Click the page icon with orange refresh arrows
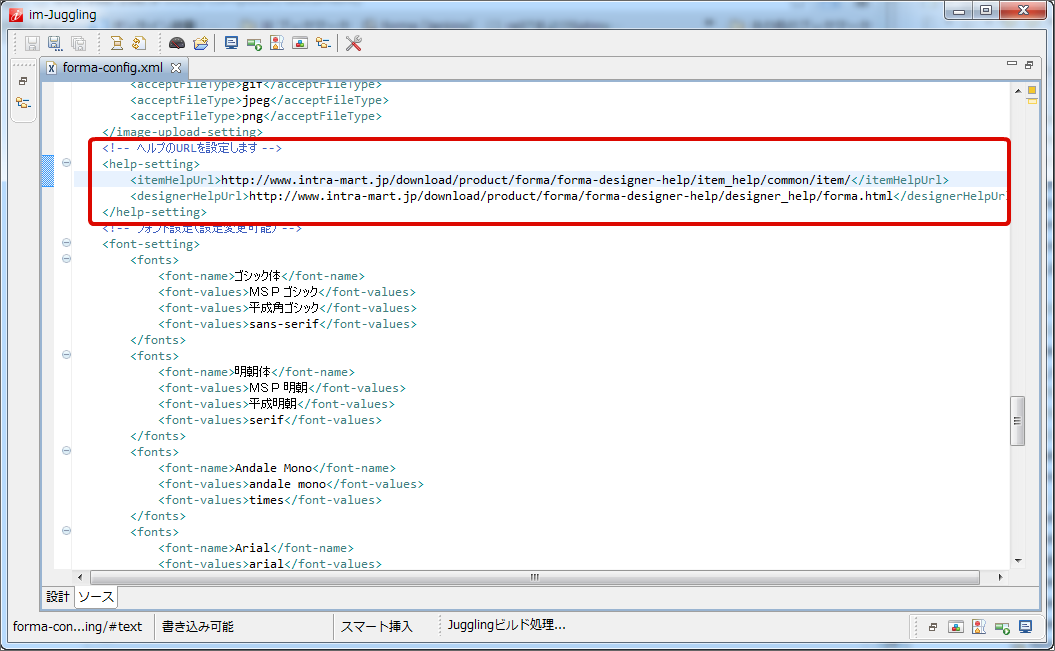1055x651 pixels. pyautogui.click(x=139, y=44)
